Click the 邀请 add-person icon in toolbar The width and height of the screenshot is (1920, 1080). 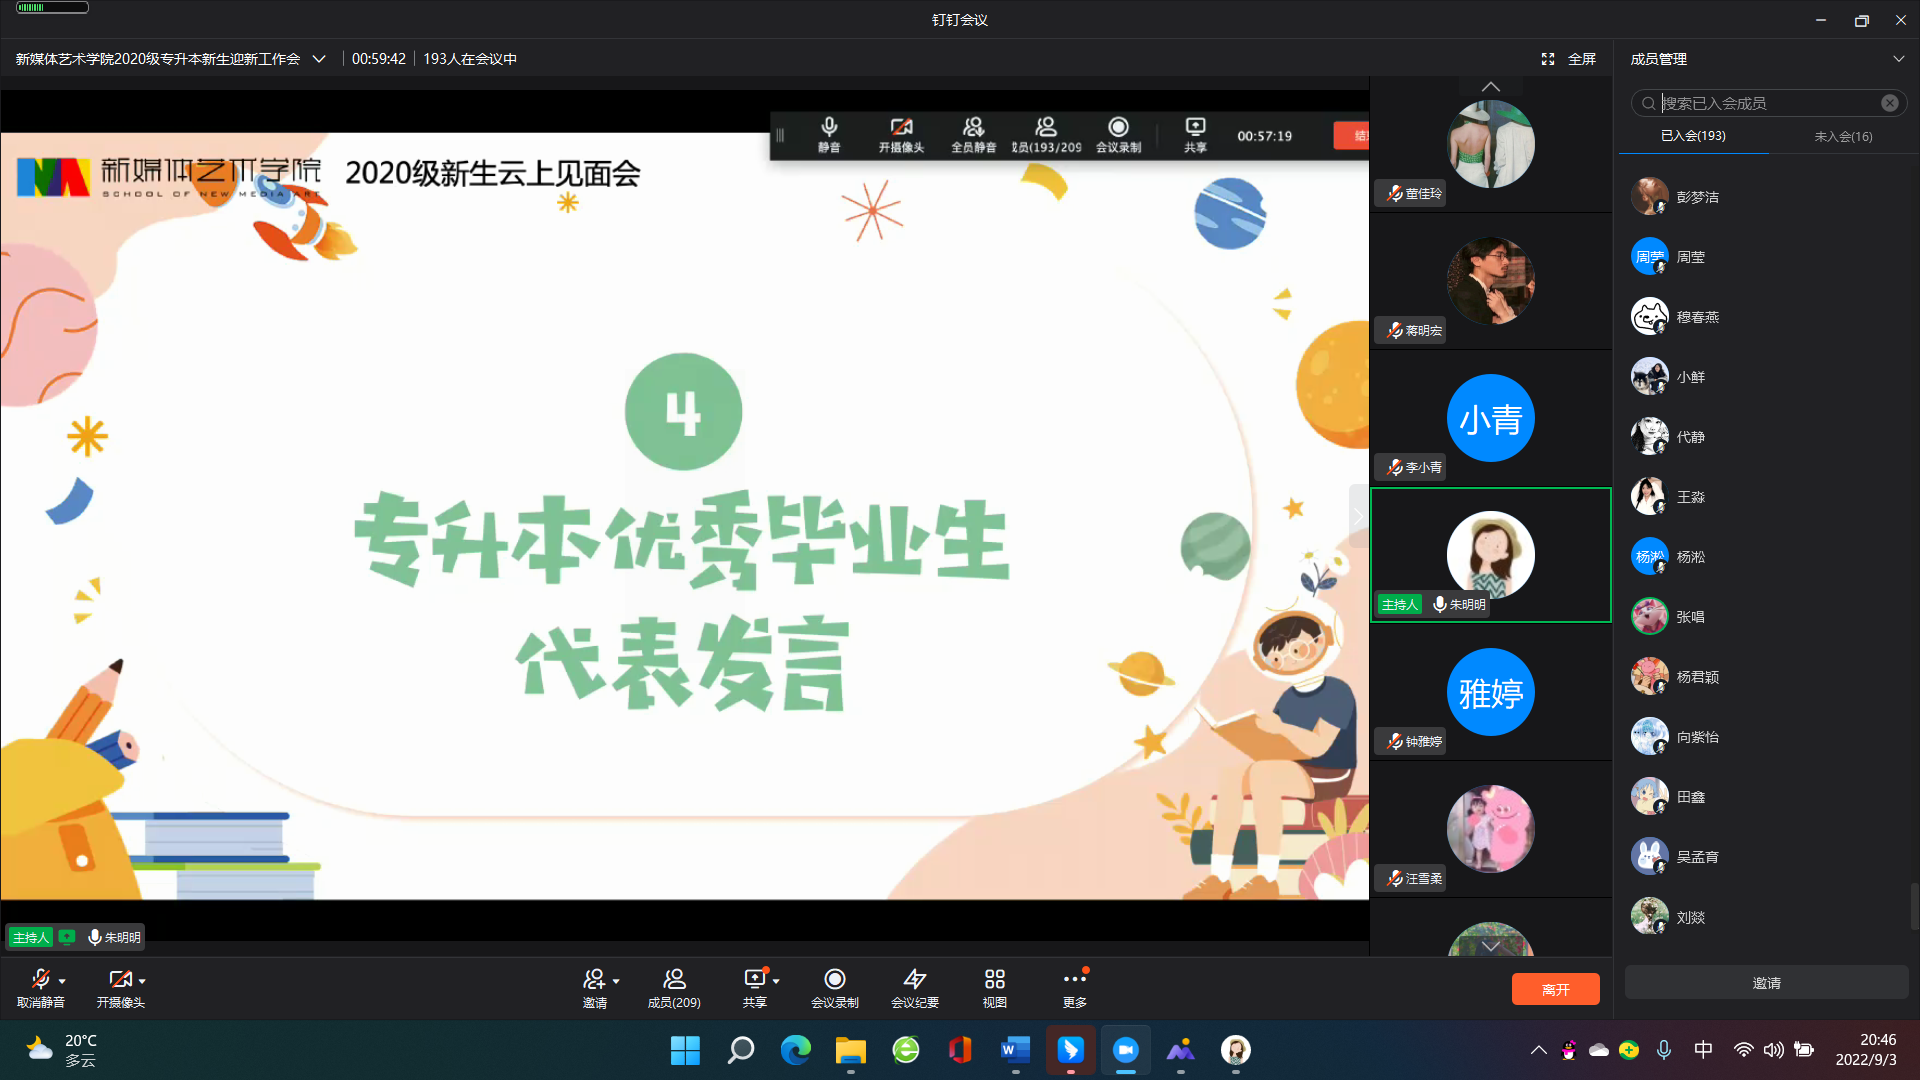pyautogui.click(x=594, y=979)
